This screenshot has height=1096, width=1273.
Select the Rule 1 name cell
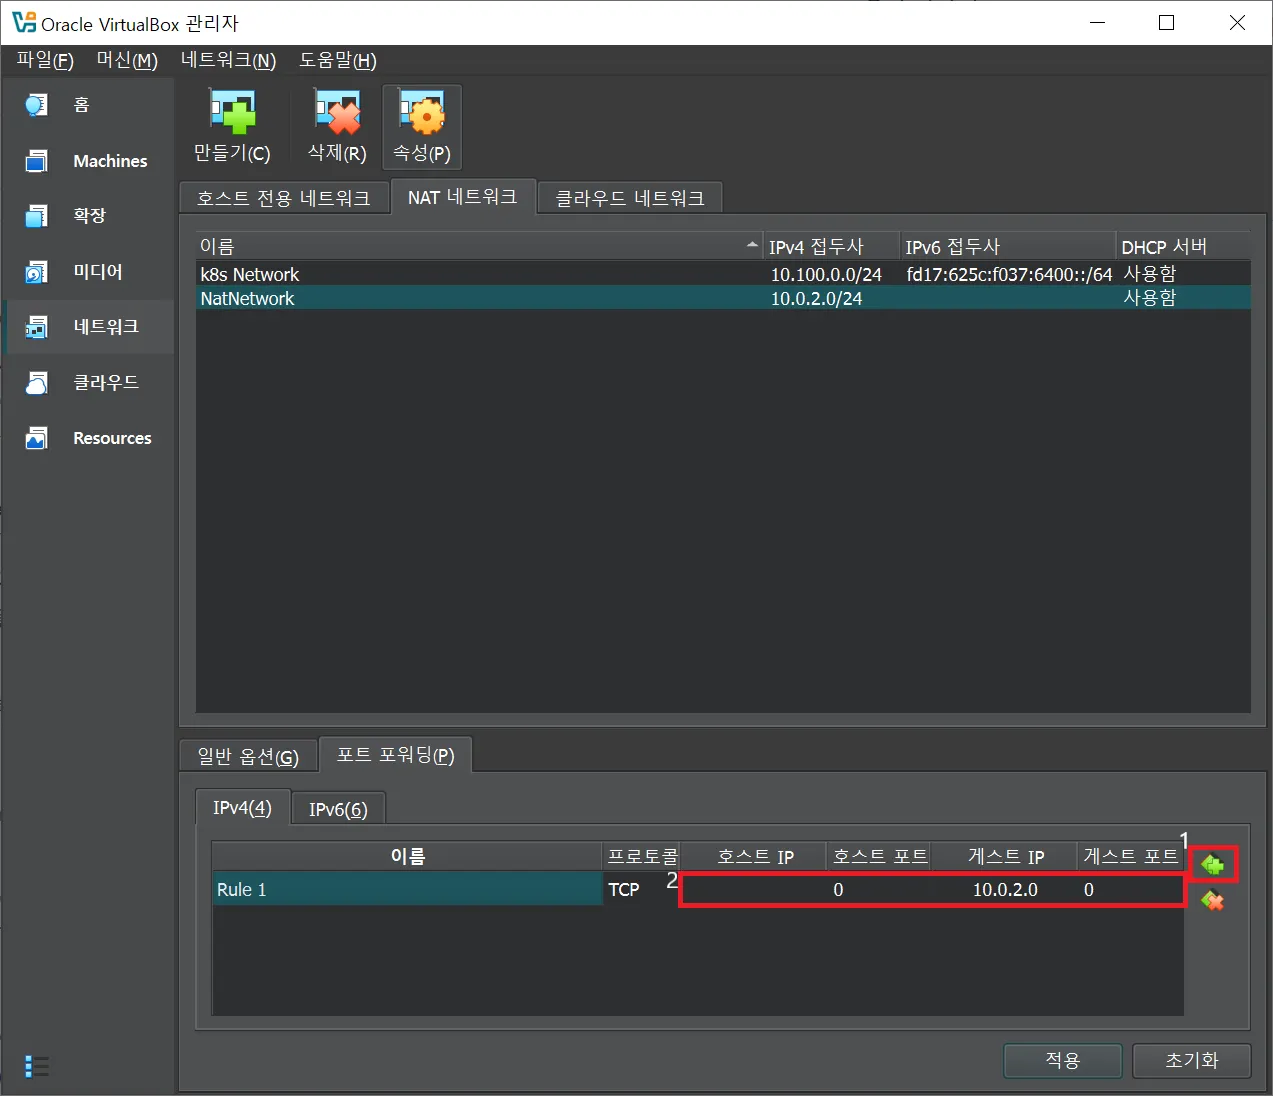click(x=407, y=889)
